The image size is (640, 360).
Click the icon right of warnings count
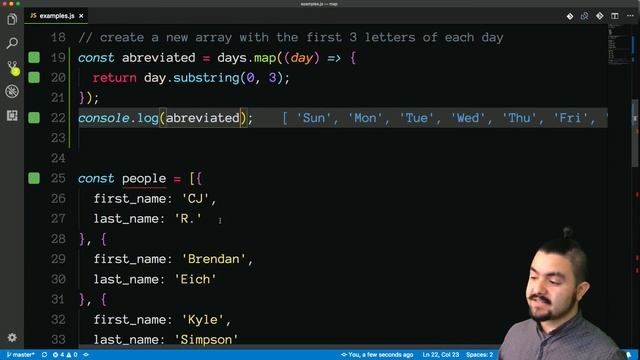click(86, 355)
